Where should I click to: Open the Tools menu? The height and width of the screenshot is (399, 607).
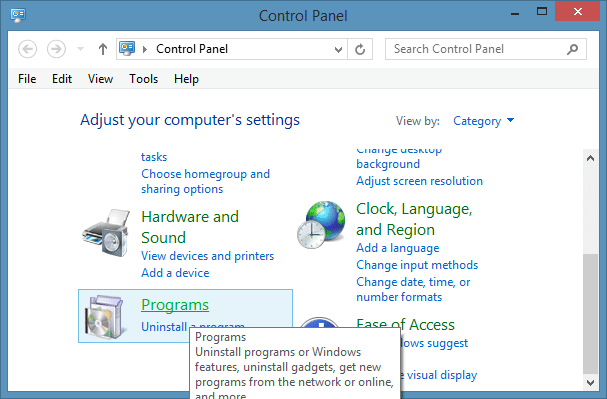click(x=144, y=79)
